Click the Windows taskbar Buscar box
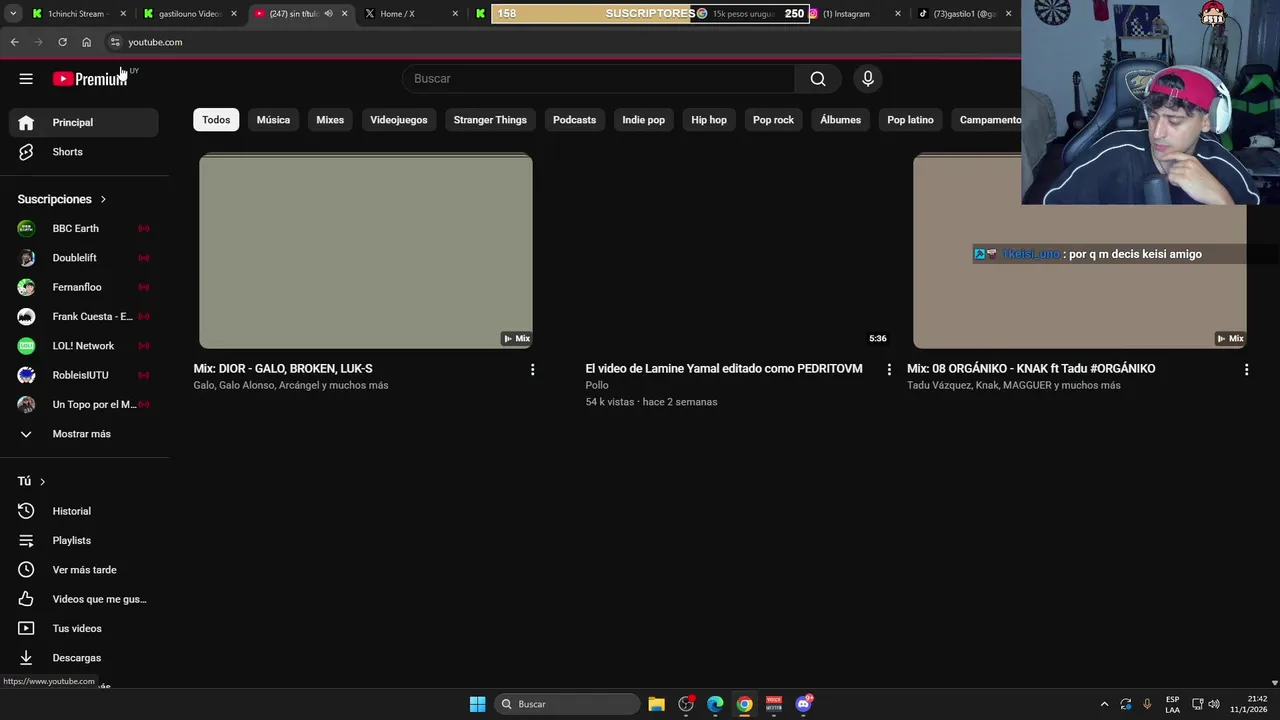Screen dimensions: 1280x720 click(x=569, y=704)
